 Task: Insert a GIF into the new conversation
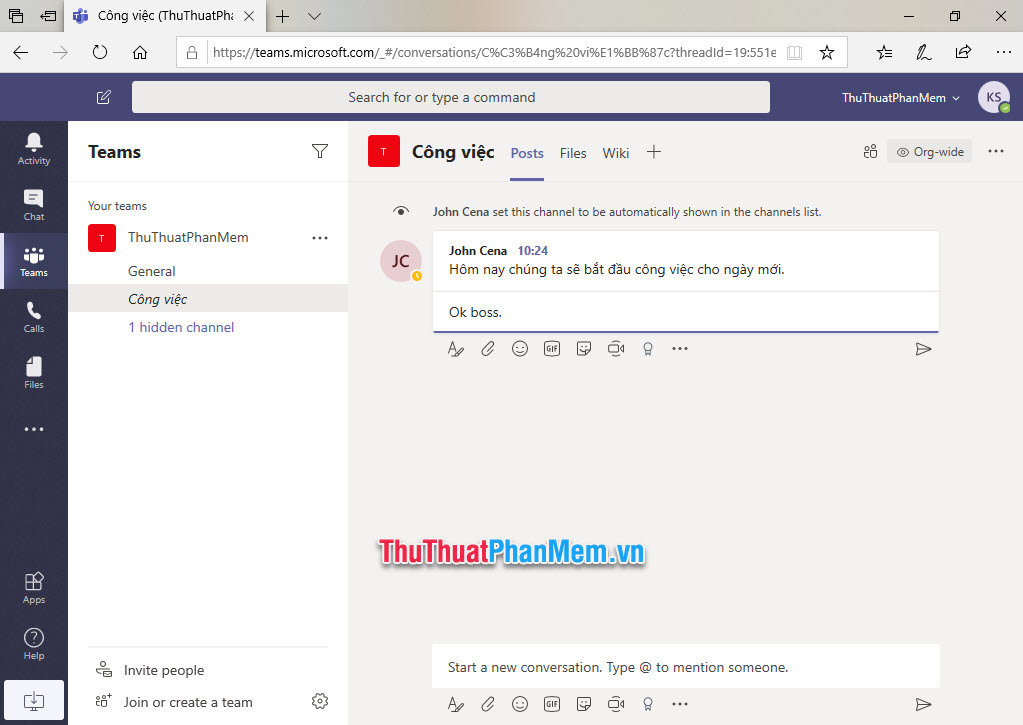(552, 704)
